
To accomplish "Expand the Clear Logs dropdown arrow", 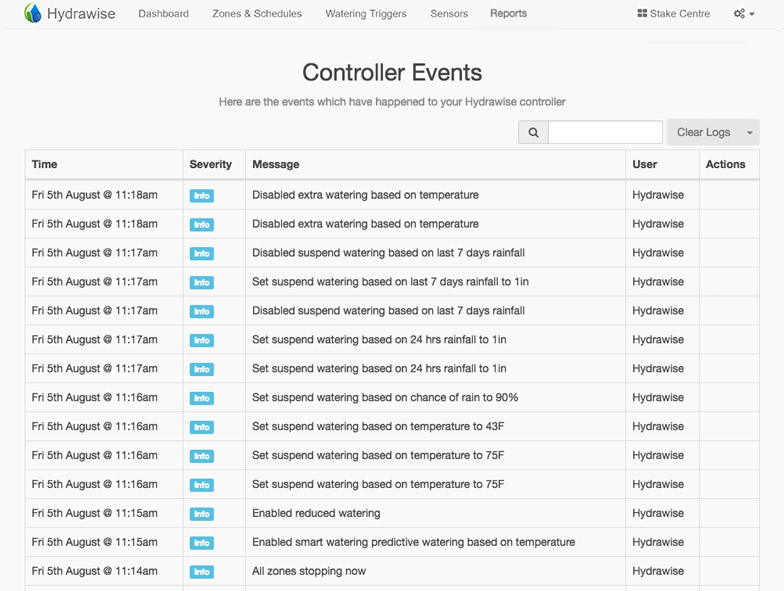I will 750,132.
